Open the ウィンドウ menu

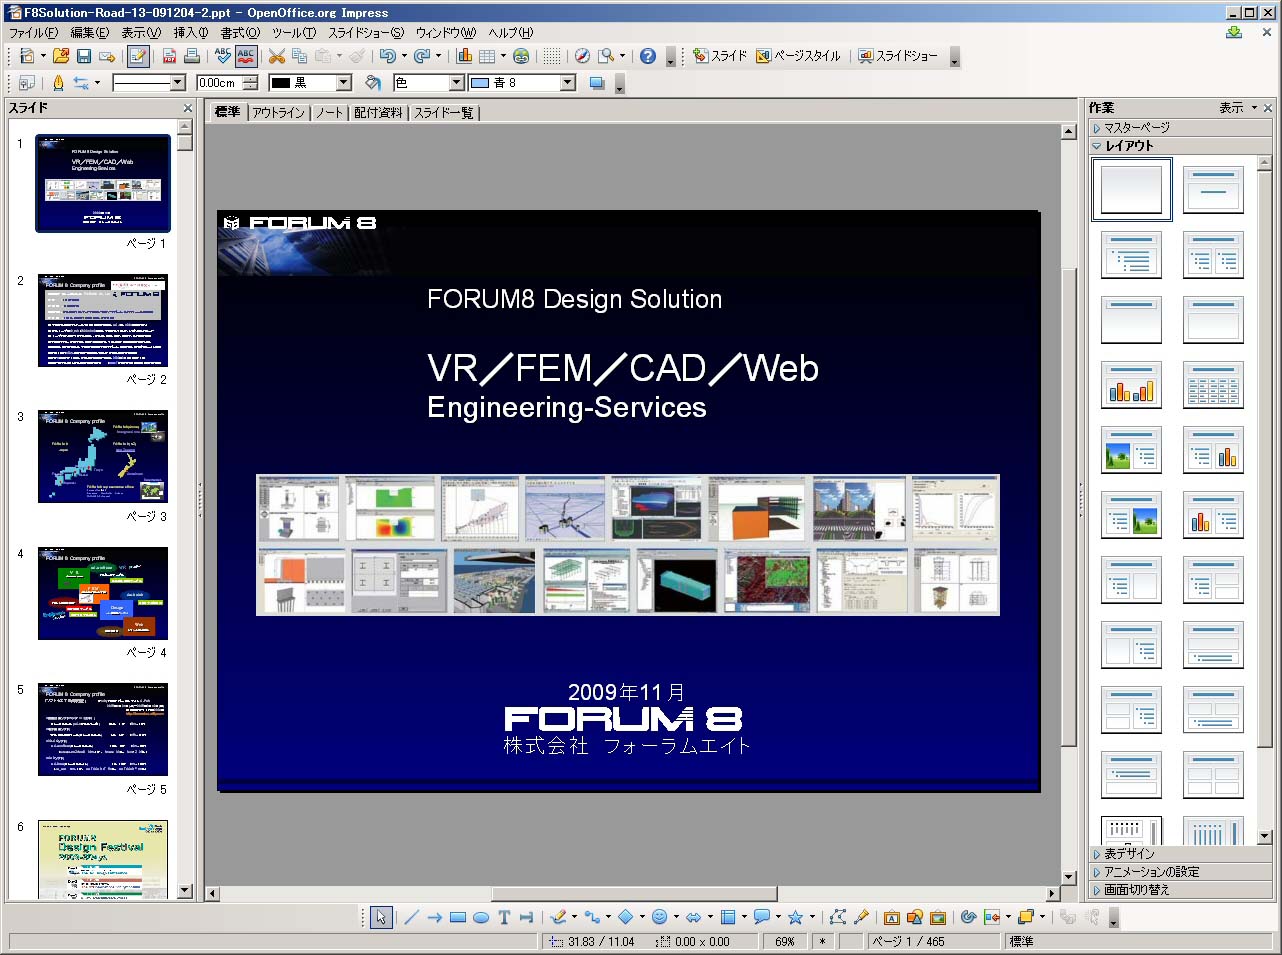[446, 33]
